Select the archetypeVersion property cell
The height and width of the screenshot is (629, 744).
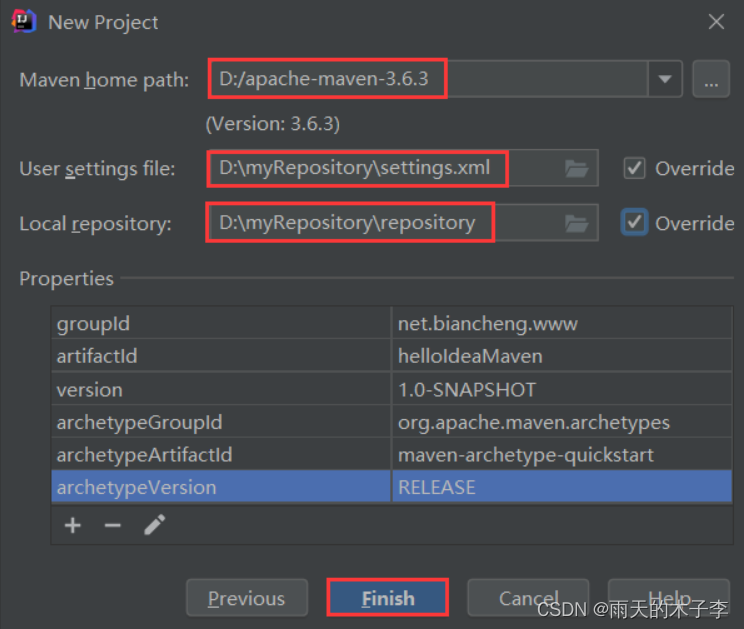pos(221,487)
